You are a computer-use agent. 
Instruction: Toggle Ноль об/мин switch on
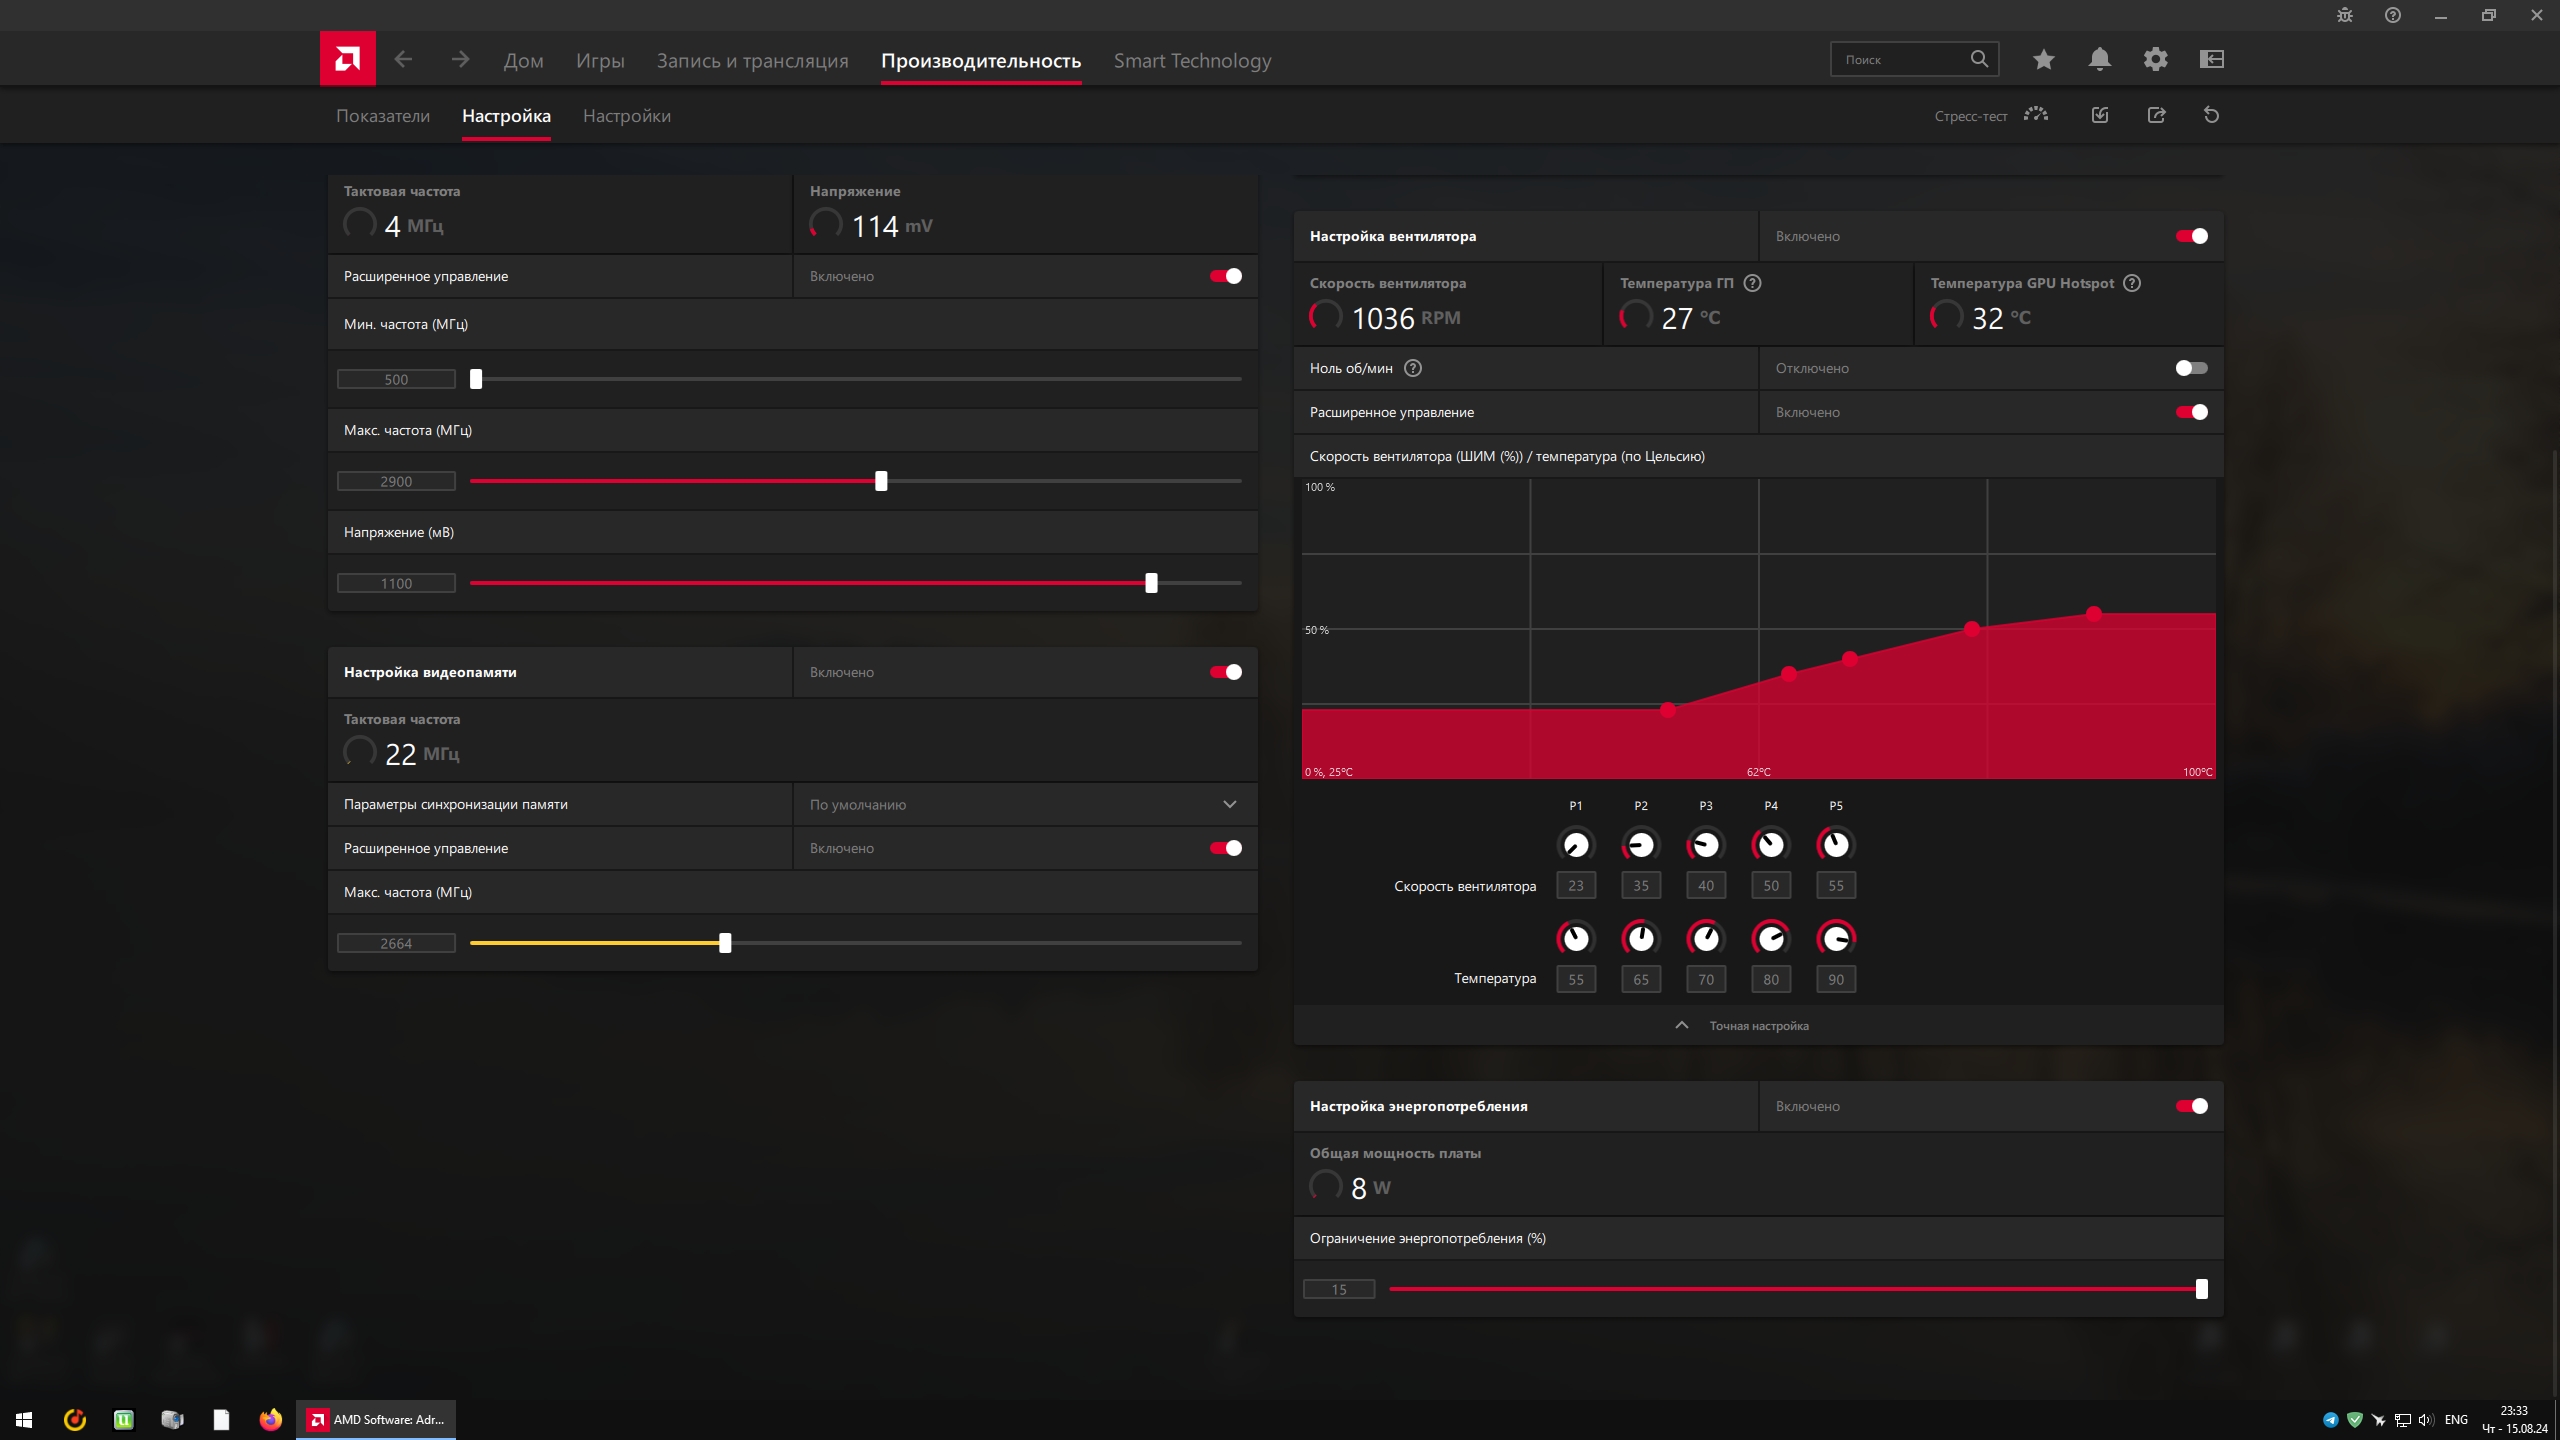pyautogui.click(x=2190, y=368)
